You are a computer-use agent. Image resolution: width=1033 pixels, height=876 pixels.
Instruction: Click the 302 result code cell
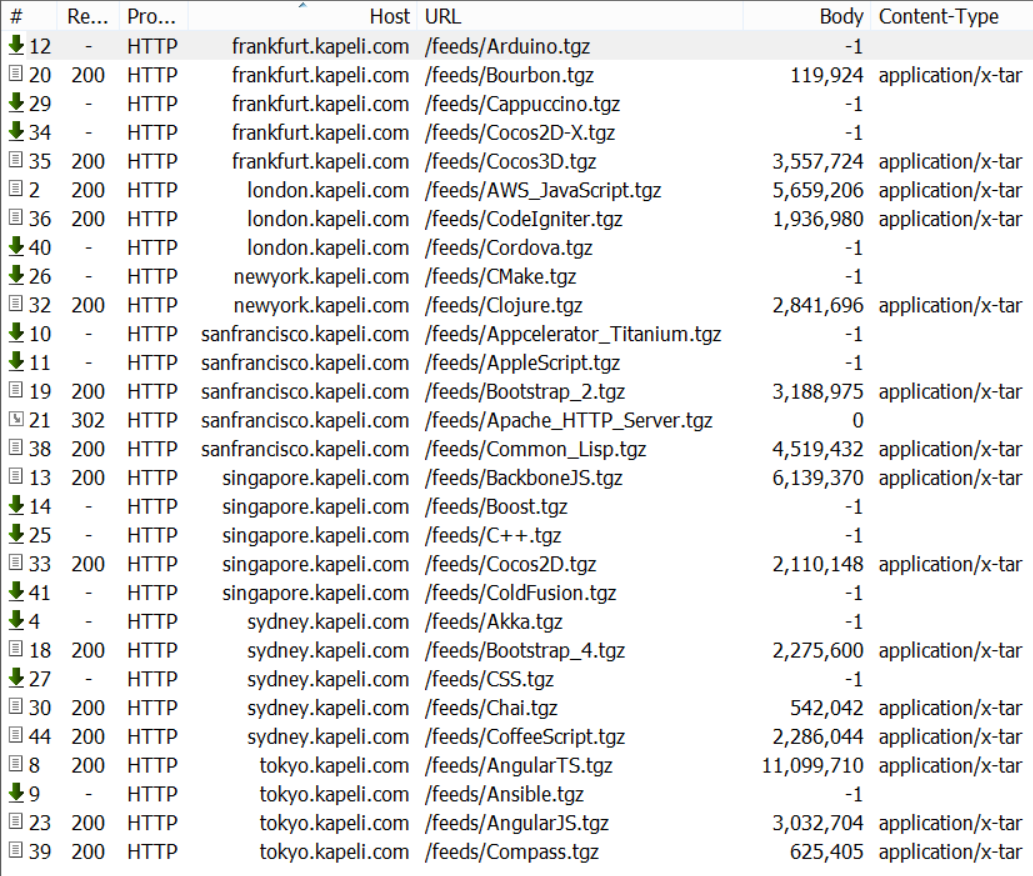click(x=88, y=420)
